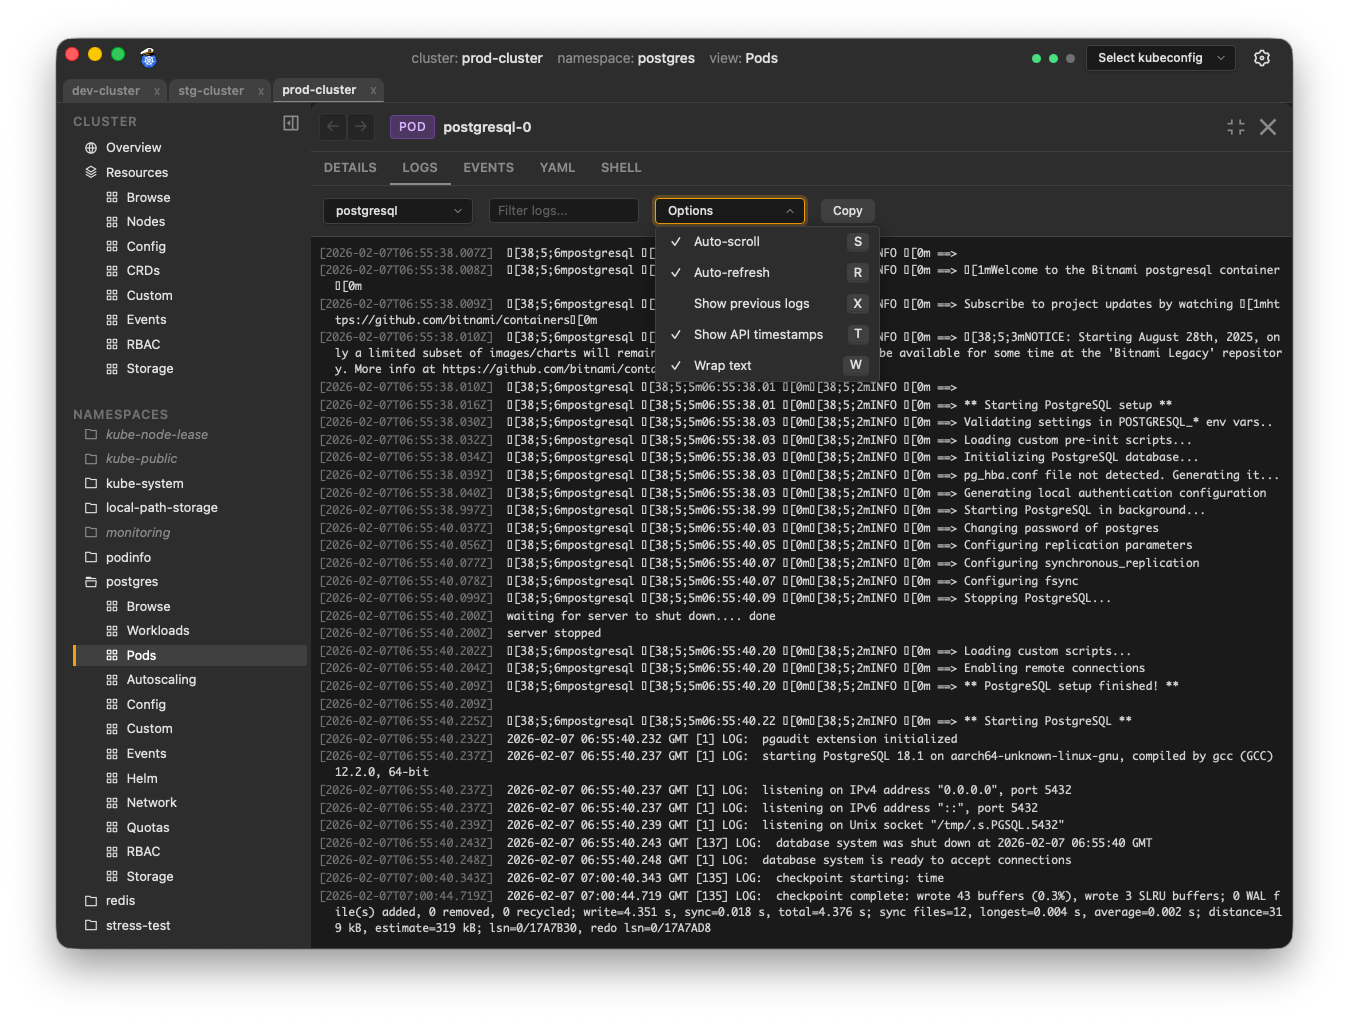Disable the Auto-scroll option
The image size is (1349, 1023).
(x=728, y=241)
